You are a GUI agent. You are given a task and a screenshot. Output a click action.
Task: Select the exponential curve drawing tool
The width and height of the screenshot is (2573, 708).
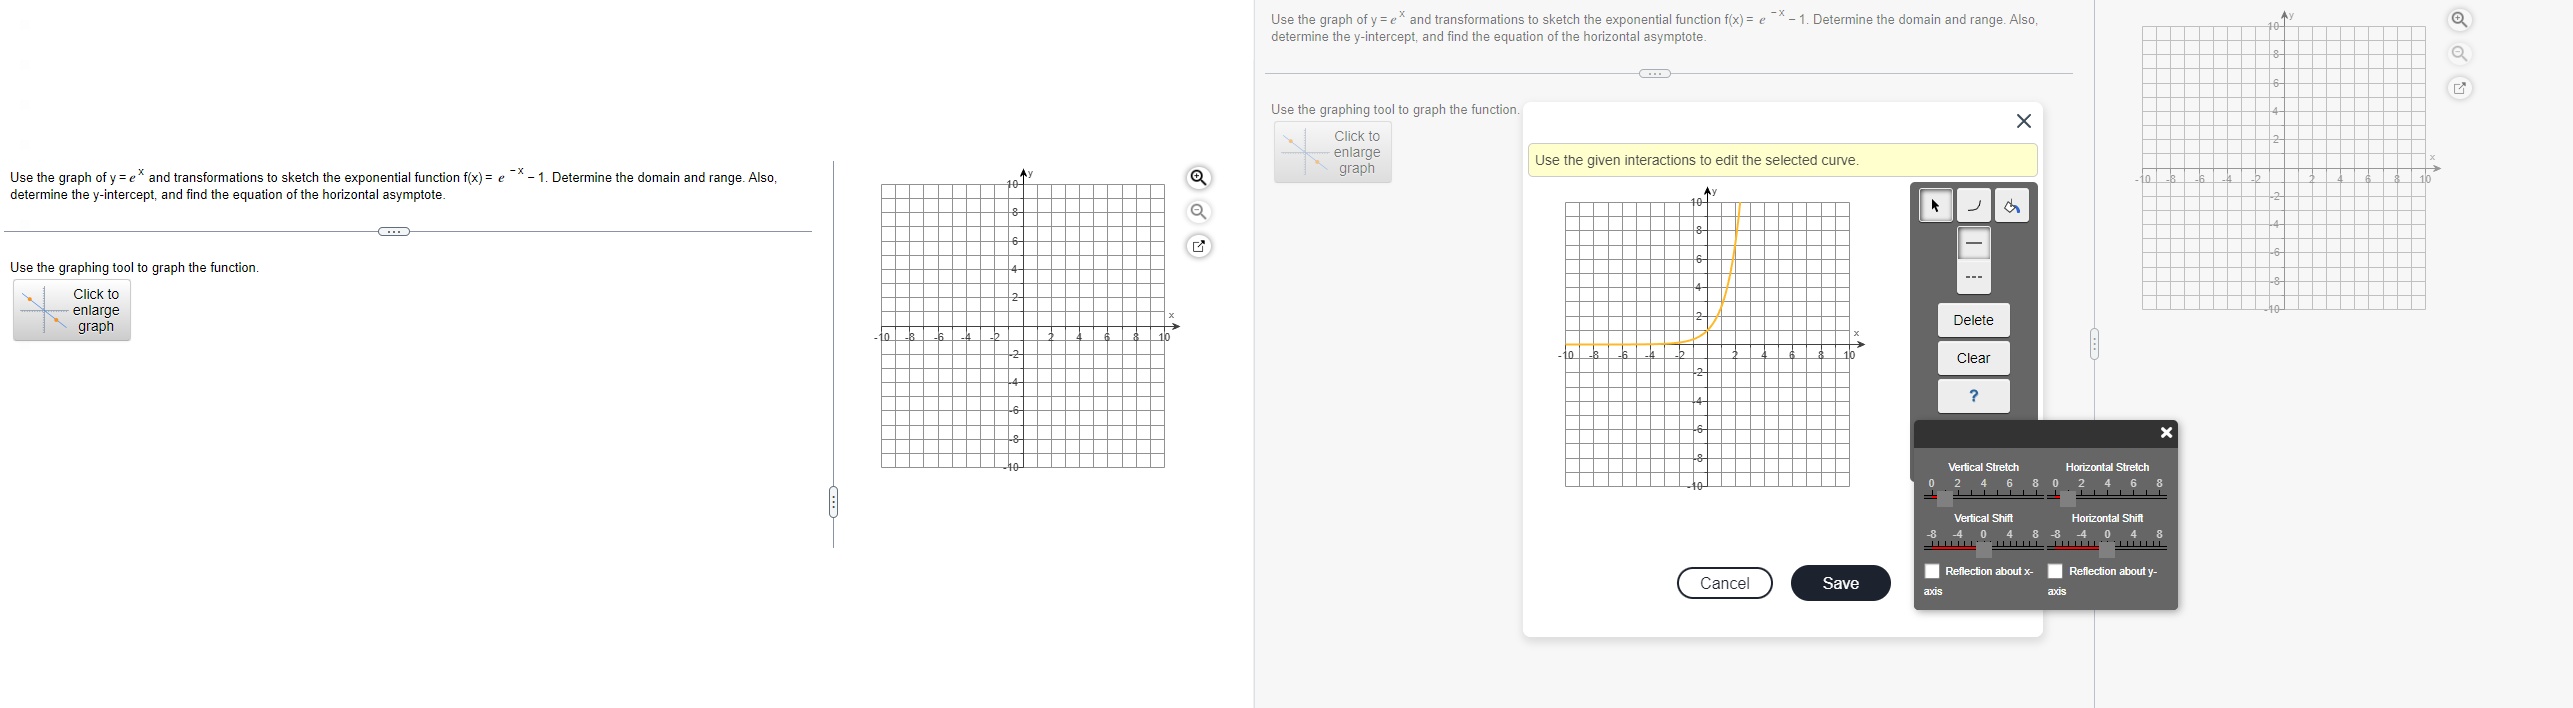click(1973, 205)
